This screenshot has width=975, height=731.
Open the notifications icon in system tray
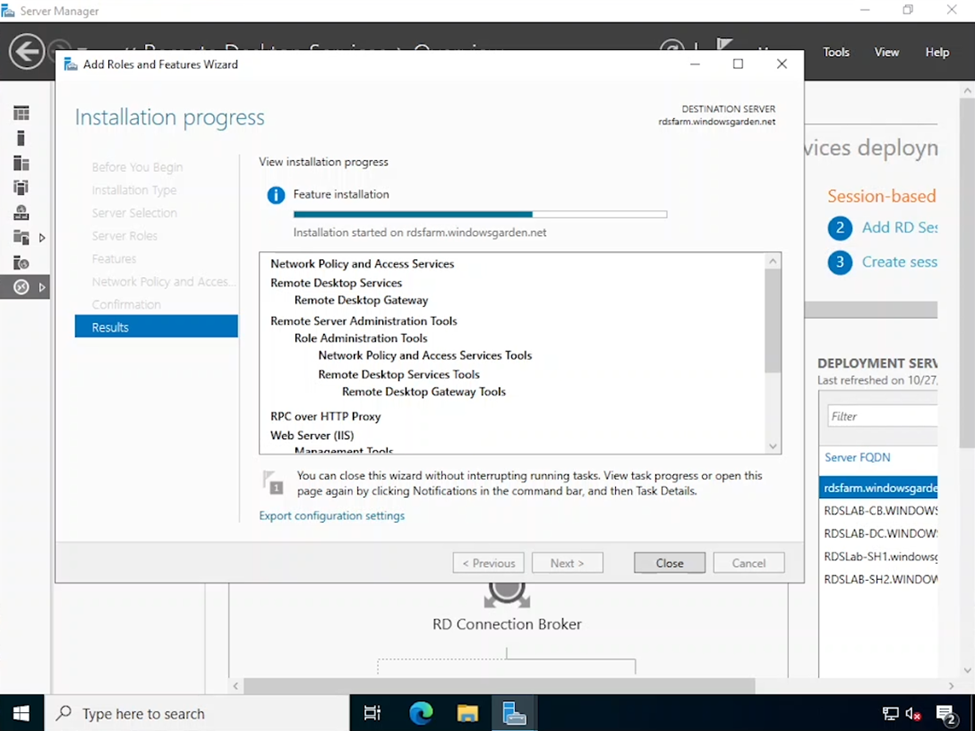point(947,714)
